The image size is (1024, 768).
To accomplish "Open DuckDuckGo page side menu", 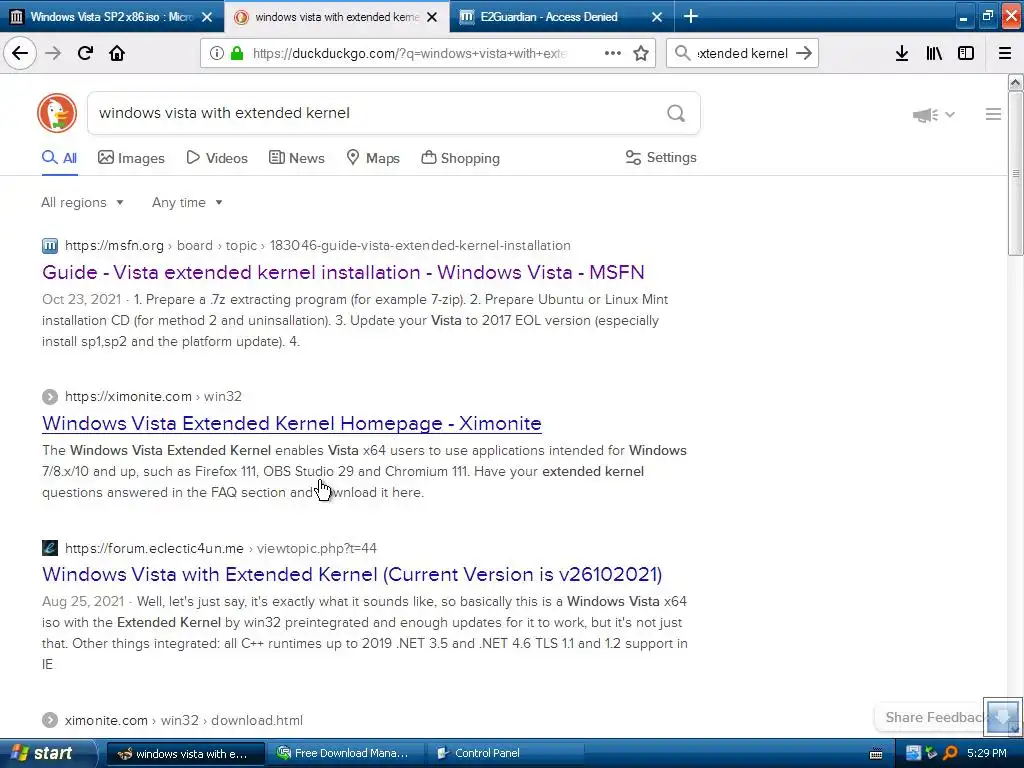I will tap(993, 114).
